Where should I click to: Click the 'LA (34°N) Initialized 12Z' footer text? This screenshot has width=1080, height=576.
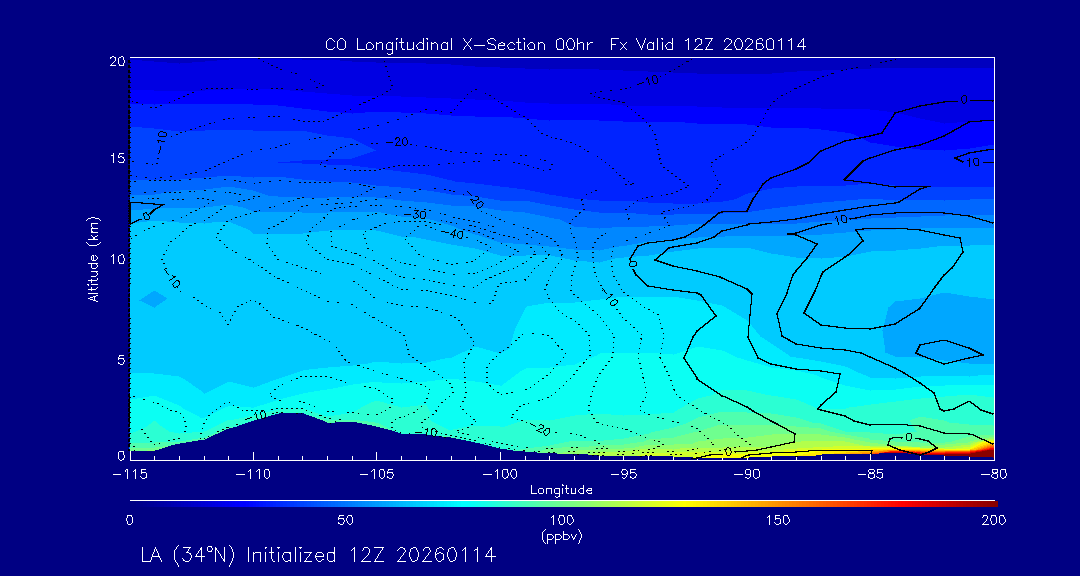point(318,554)
